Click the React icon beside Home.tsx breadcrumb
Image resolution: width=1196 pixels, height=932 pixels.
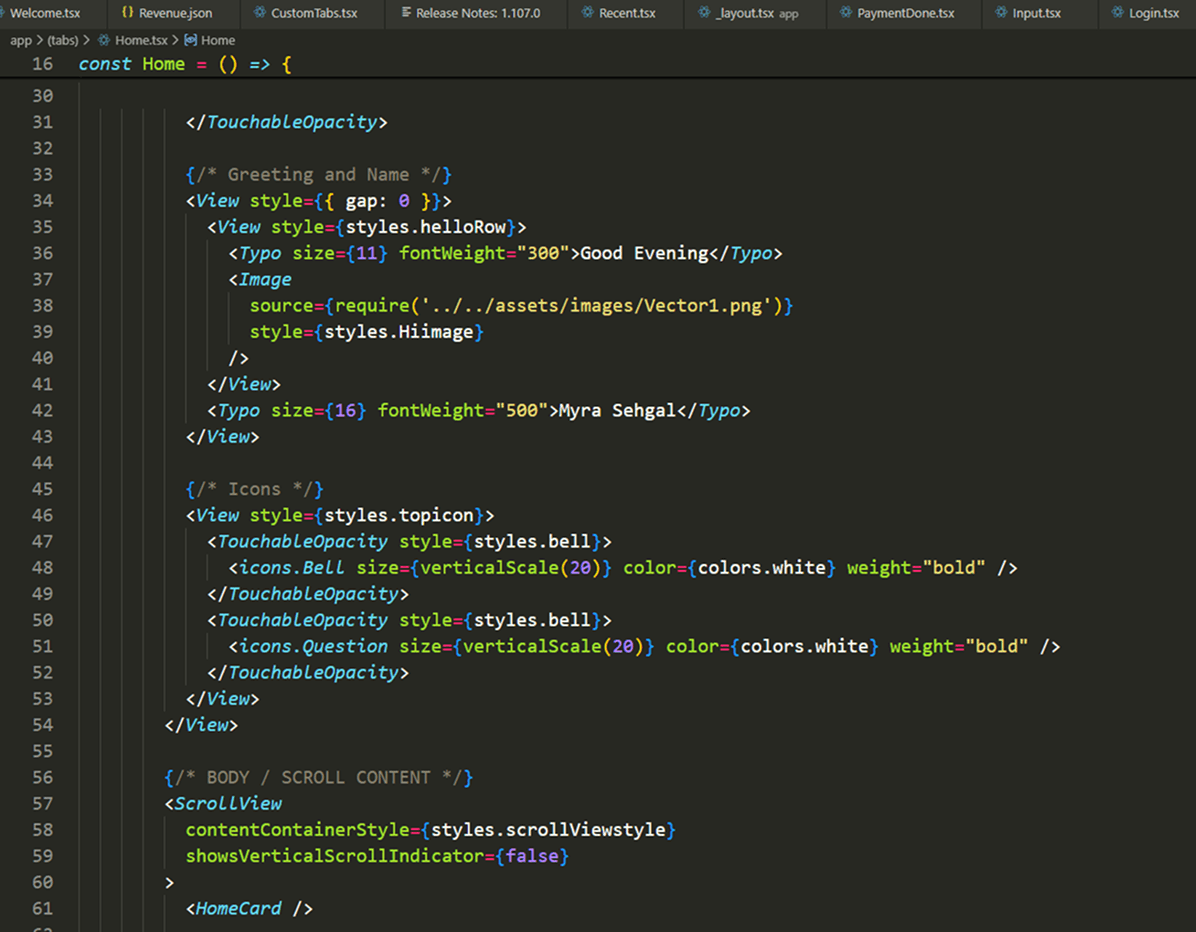[104, 40]
